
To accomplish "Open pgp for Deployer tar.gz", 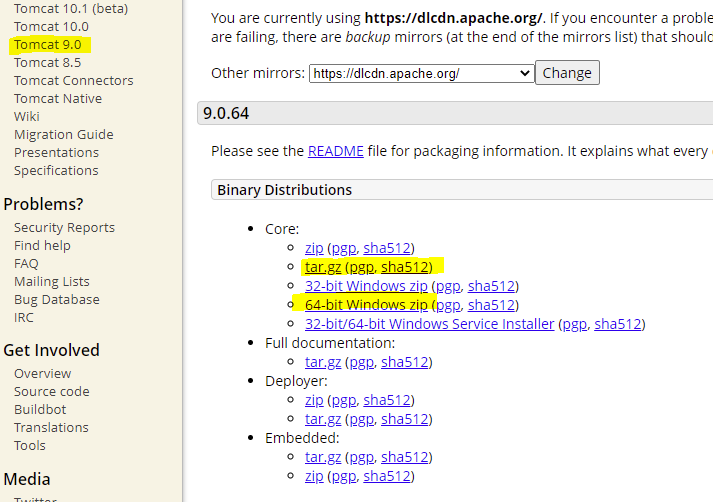I will pos(362,419).
